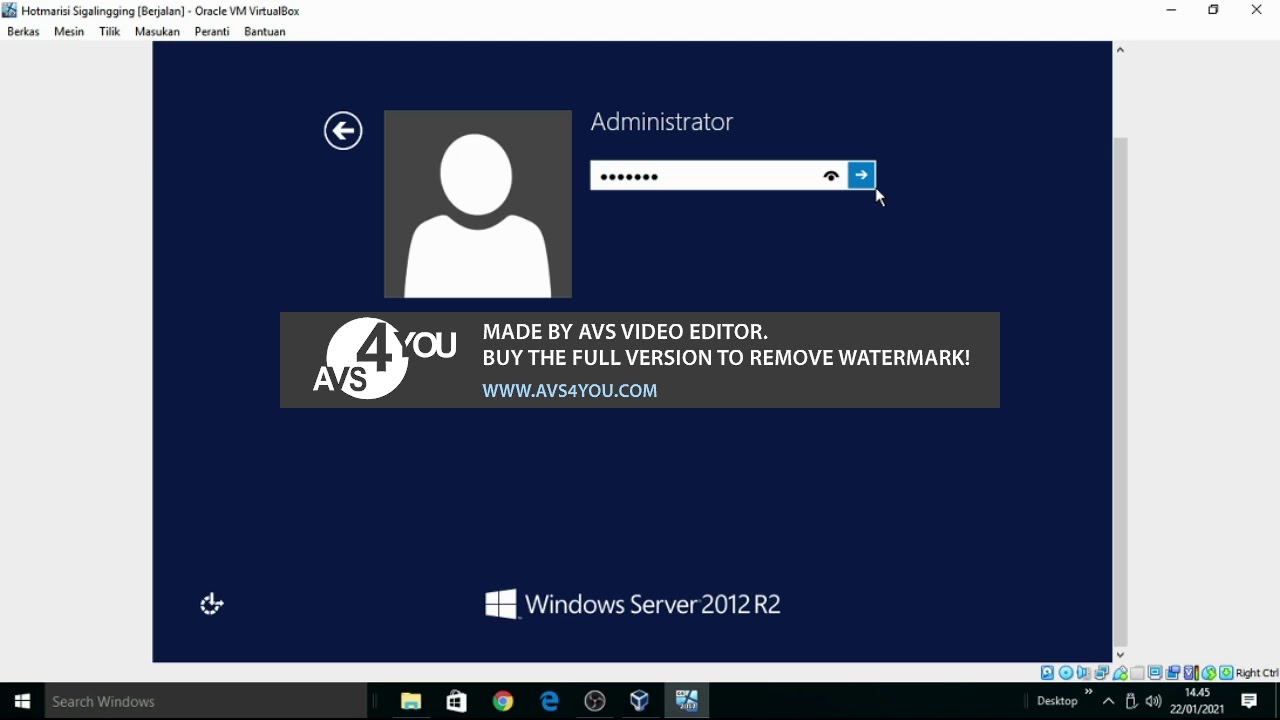The height and width of the screenshot is (720, 1280).
Task: Open the Peranti menu
Action: [212, 31]
